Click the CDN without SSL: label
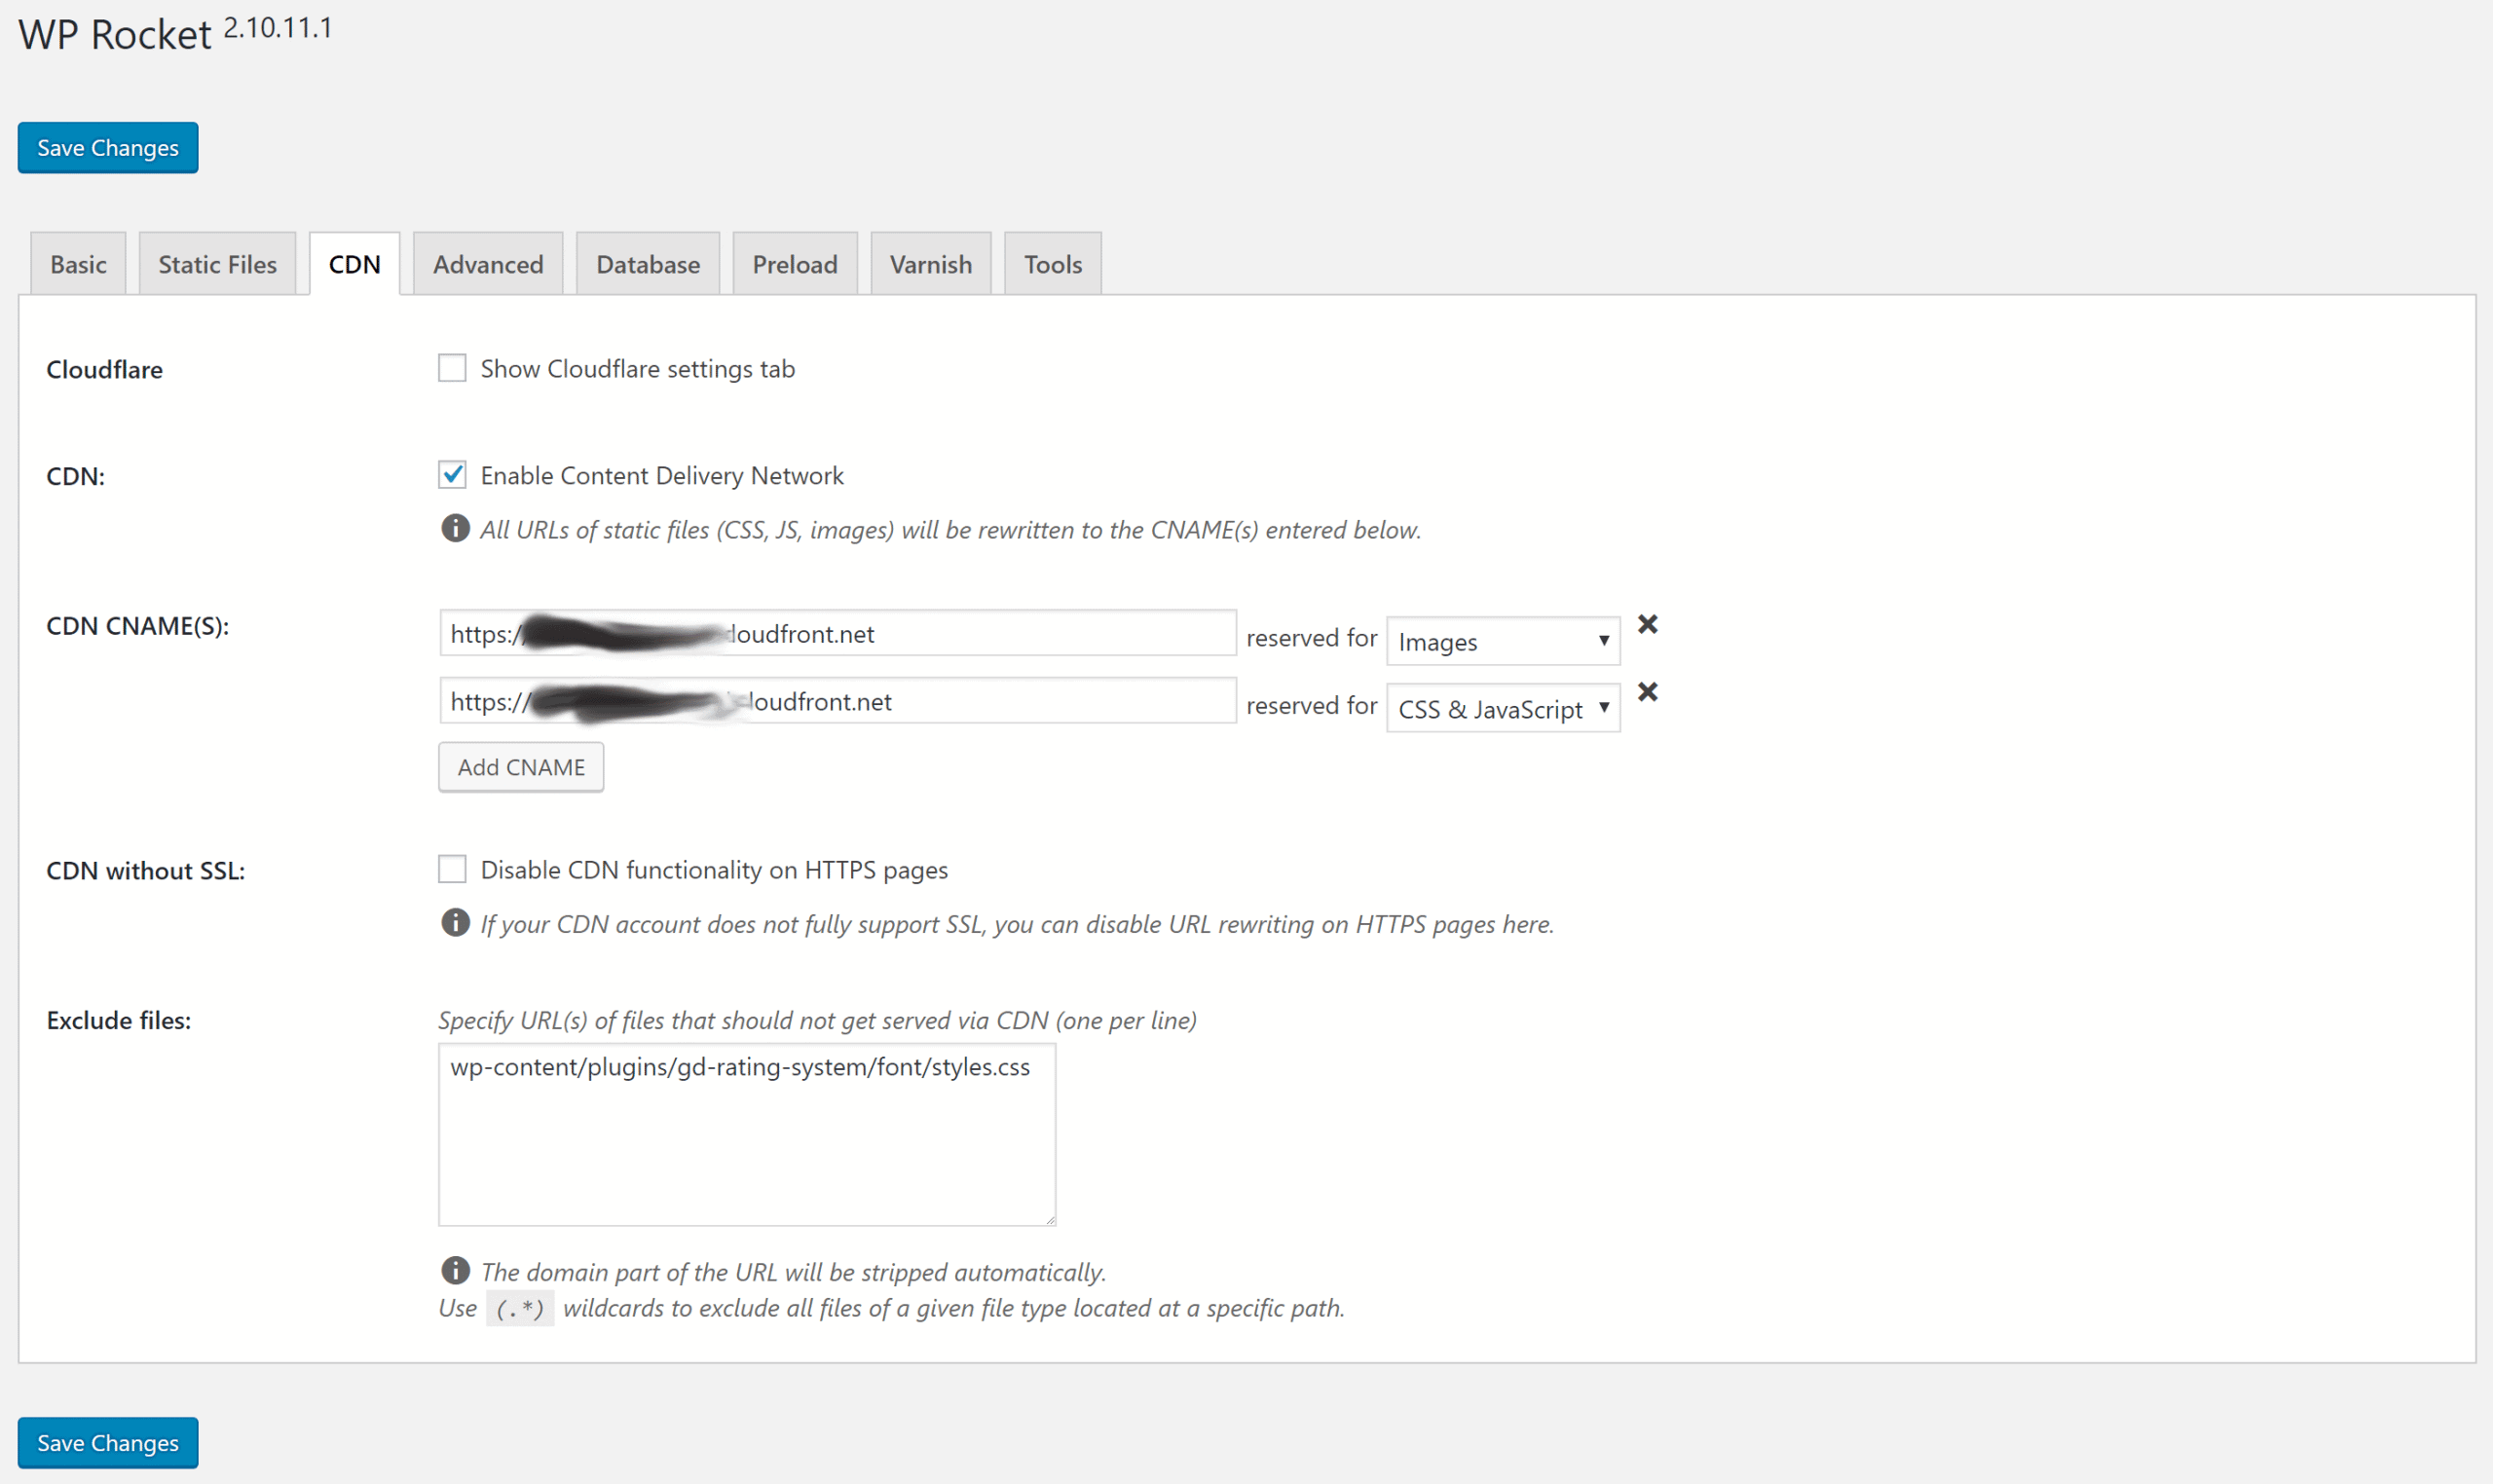Screen dimensions: 2493x1484 [x=146, y=871]
